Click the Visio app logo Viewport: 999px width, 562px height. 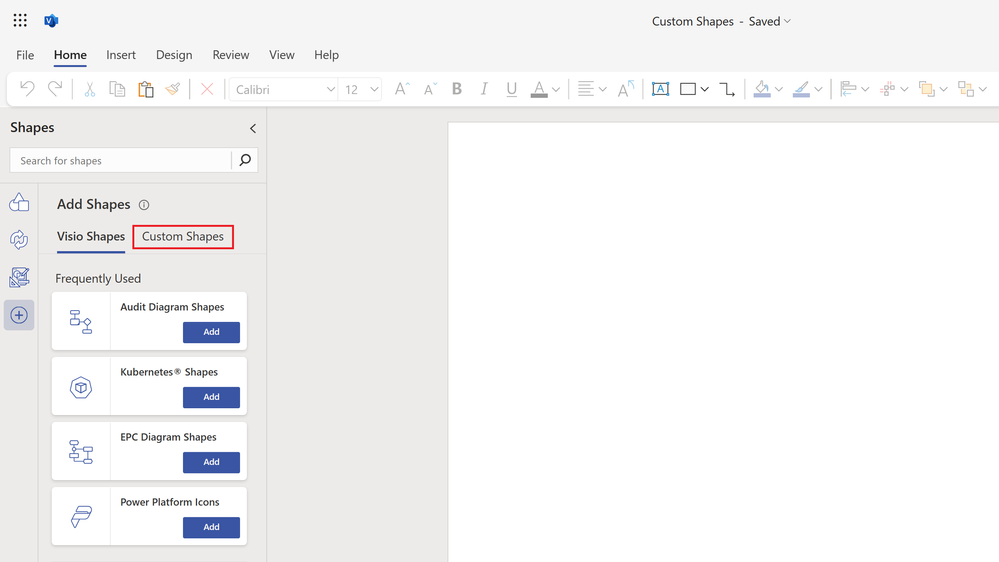point(51,20)
